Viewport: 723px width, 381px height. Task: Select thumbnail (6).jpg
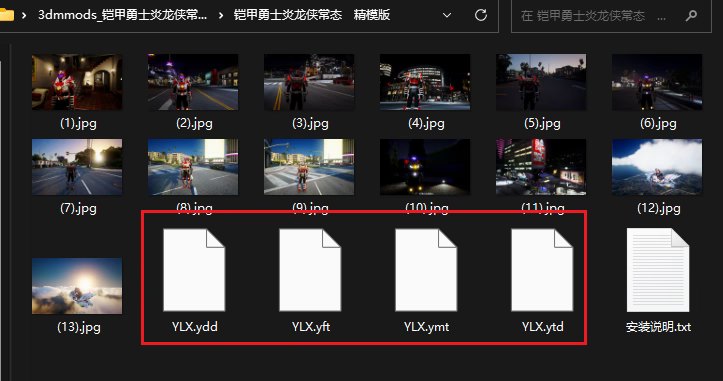click(x=657, y=82)
